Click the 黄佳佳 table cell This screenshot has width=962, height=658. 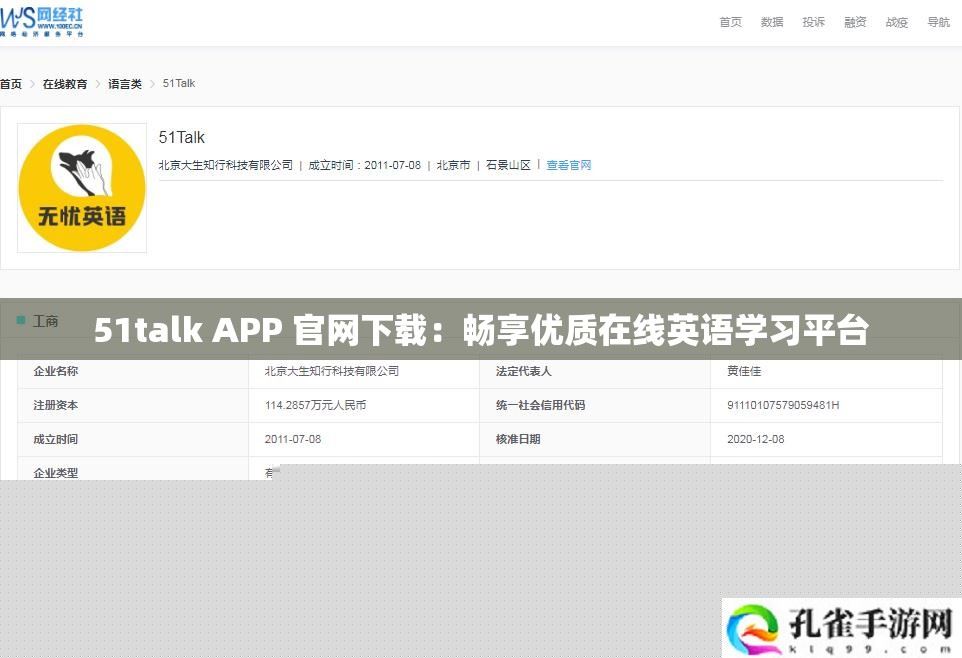(x=744, y=371)
